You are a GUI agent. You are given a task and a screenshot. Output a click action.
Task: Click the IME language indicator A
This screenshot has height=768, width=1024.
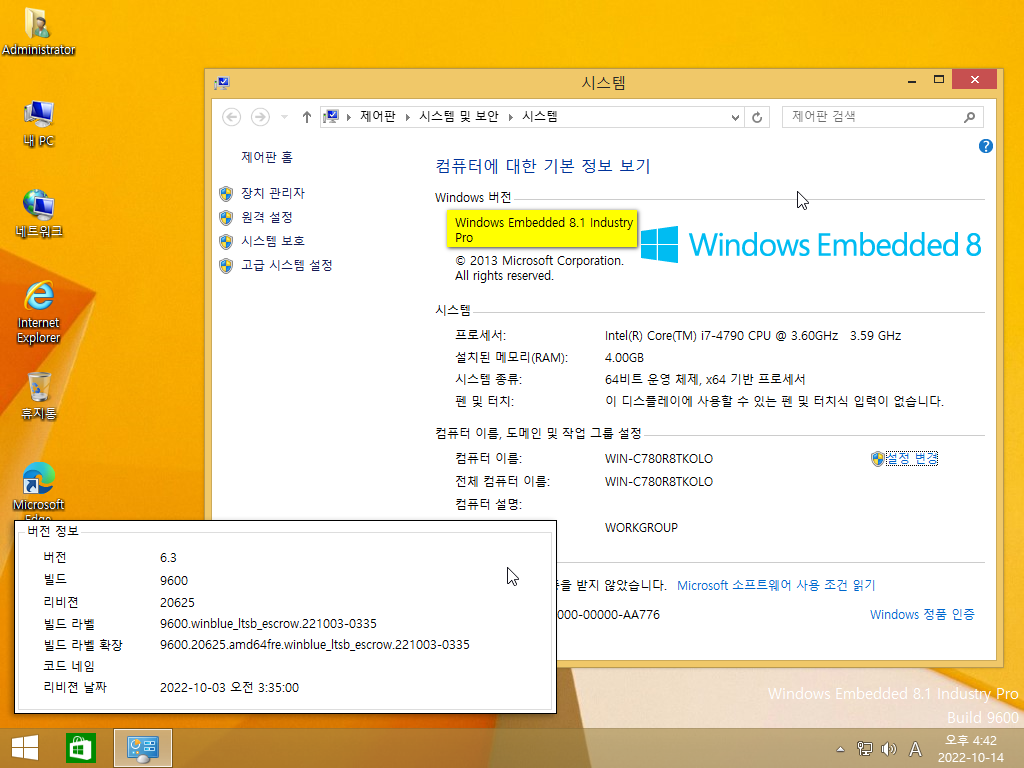coord(916,749)
